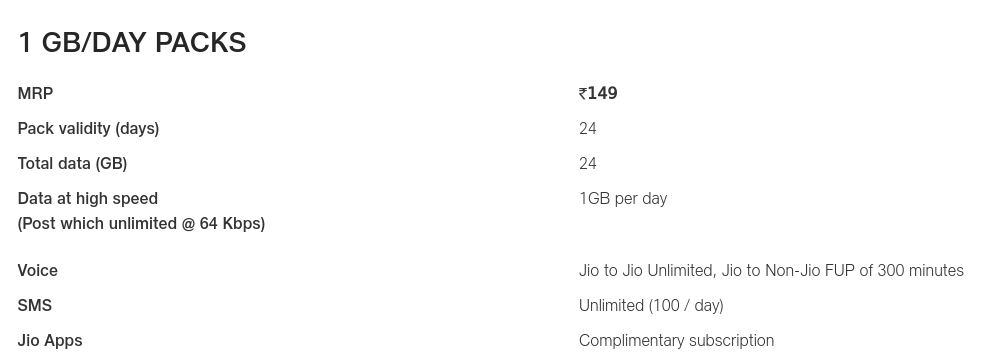The width and height of the screenshot is (988, 362).
Task: Click the pack validity value 24
Action: coord(588,128)
